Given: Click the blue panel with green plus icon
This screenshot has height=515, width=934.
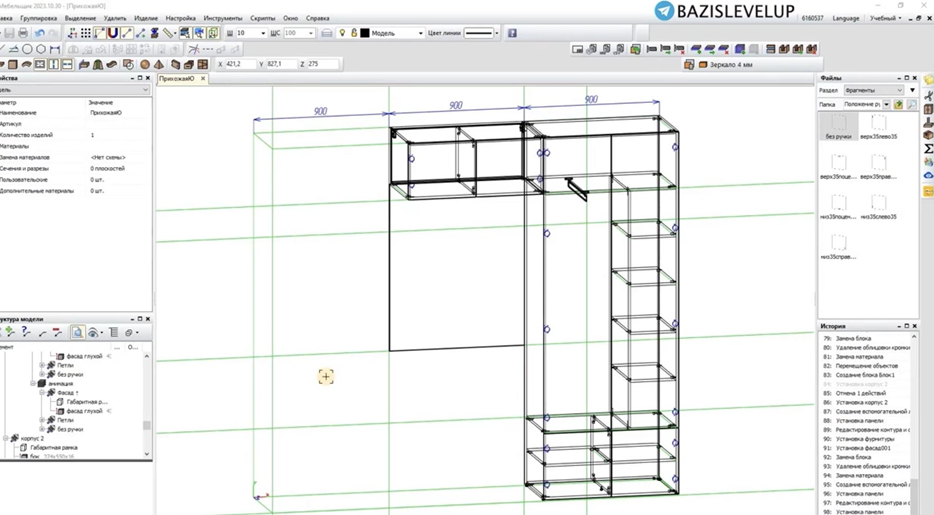Looking at the screenshot, I should tap(740, 49).
